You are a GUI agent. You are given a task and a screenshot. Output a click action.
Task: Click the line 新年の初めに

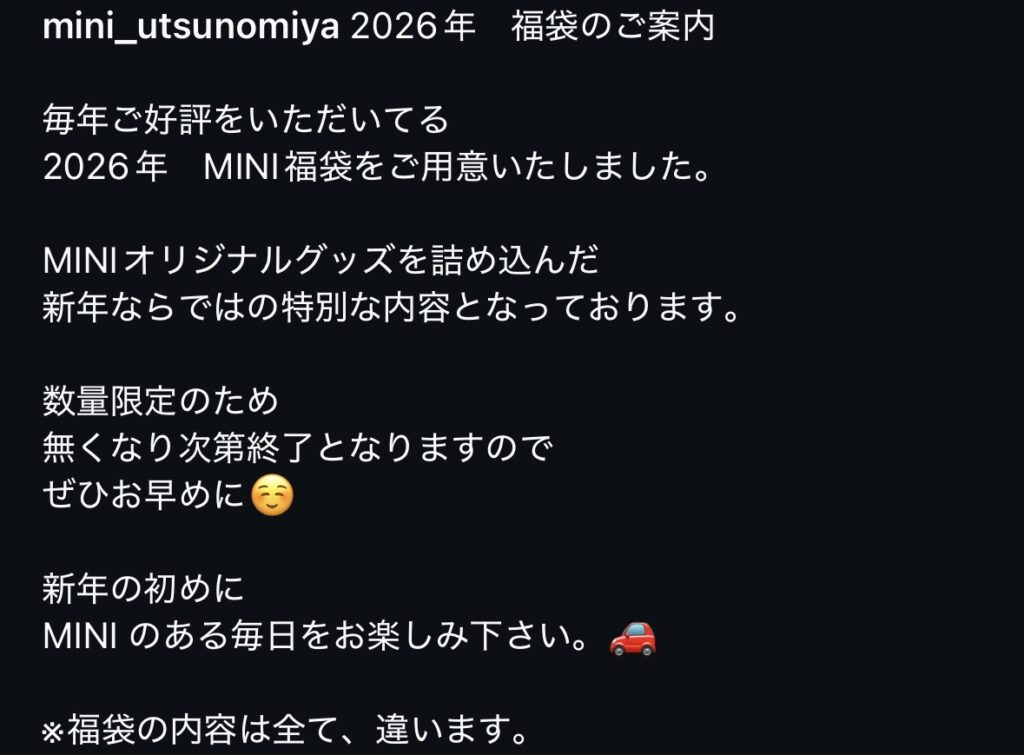point(144,588)
